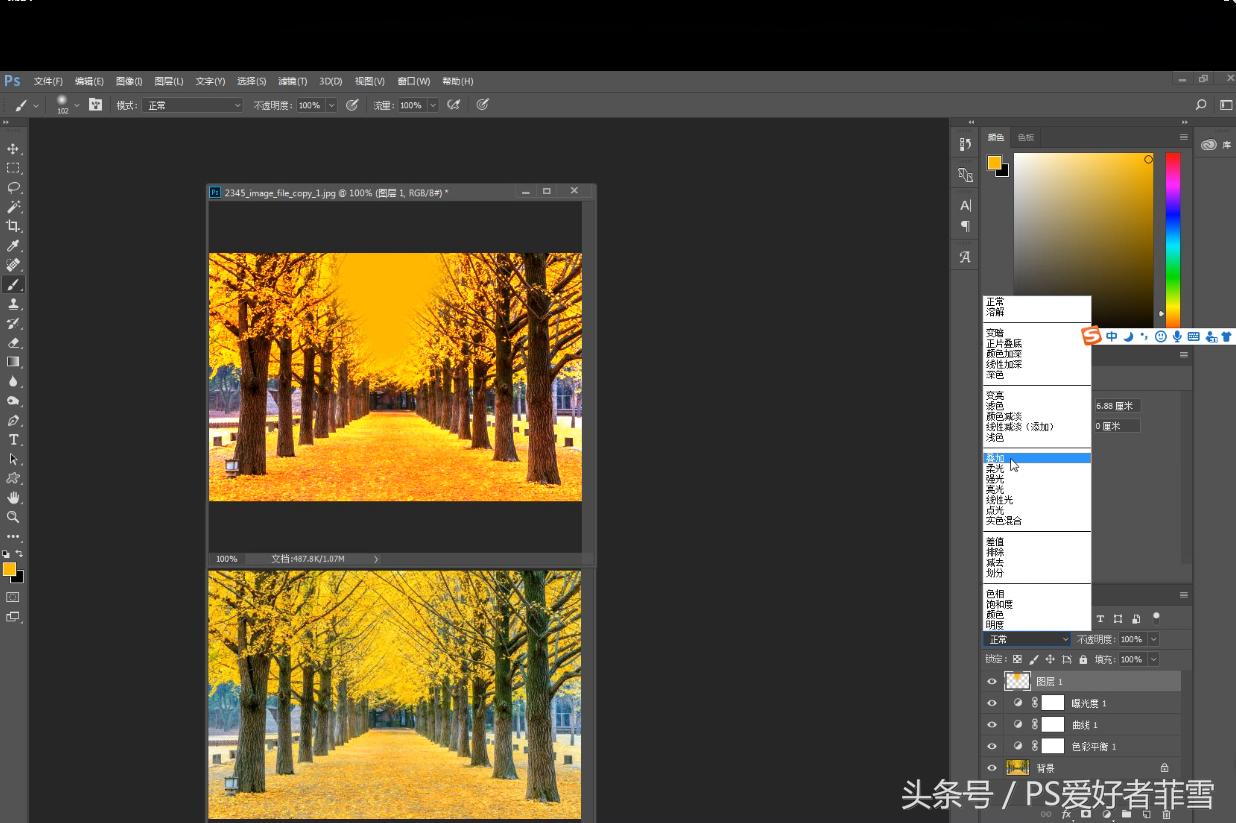The image size is (1236, 823).
Task: Toggle visibility of 背景 layer
Action: (992, 768)
